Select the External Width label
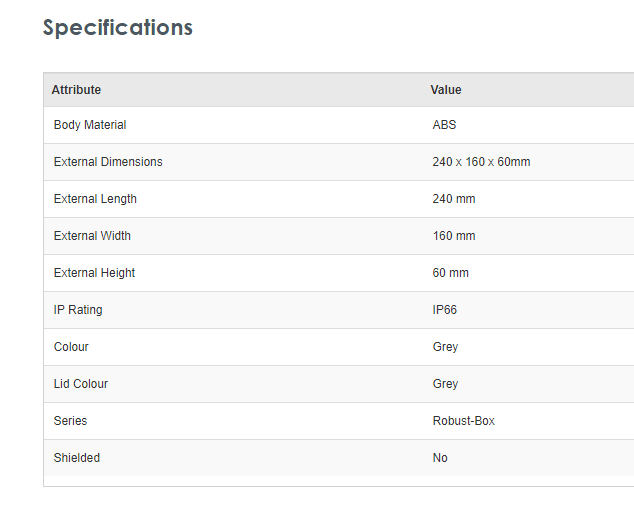The image size is (634, 511). (92, 236)
